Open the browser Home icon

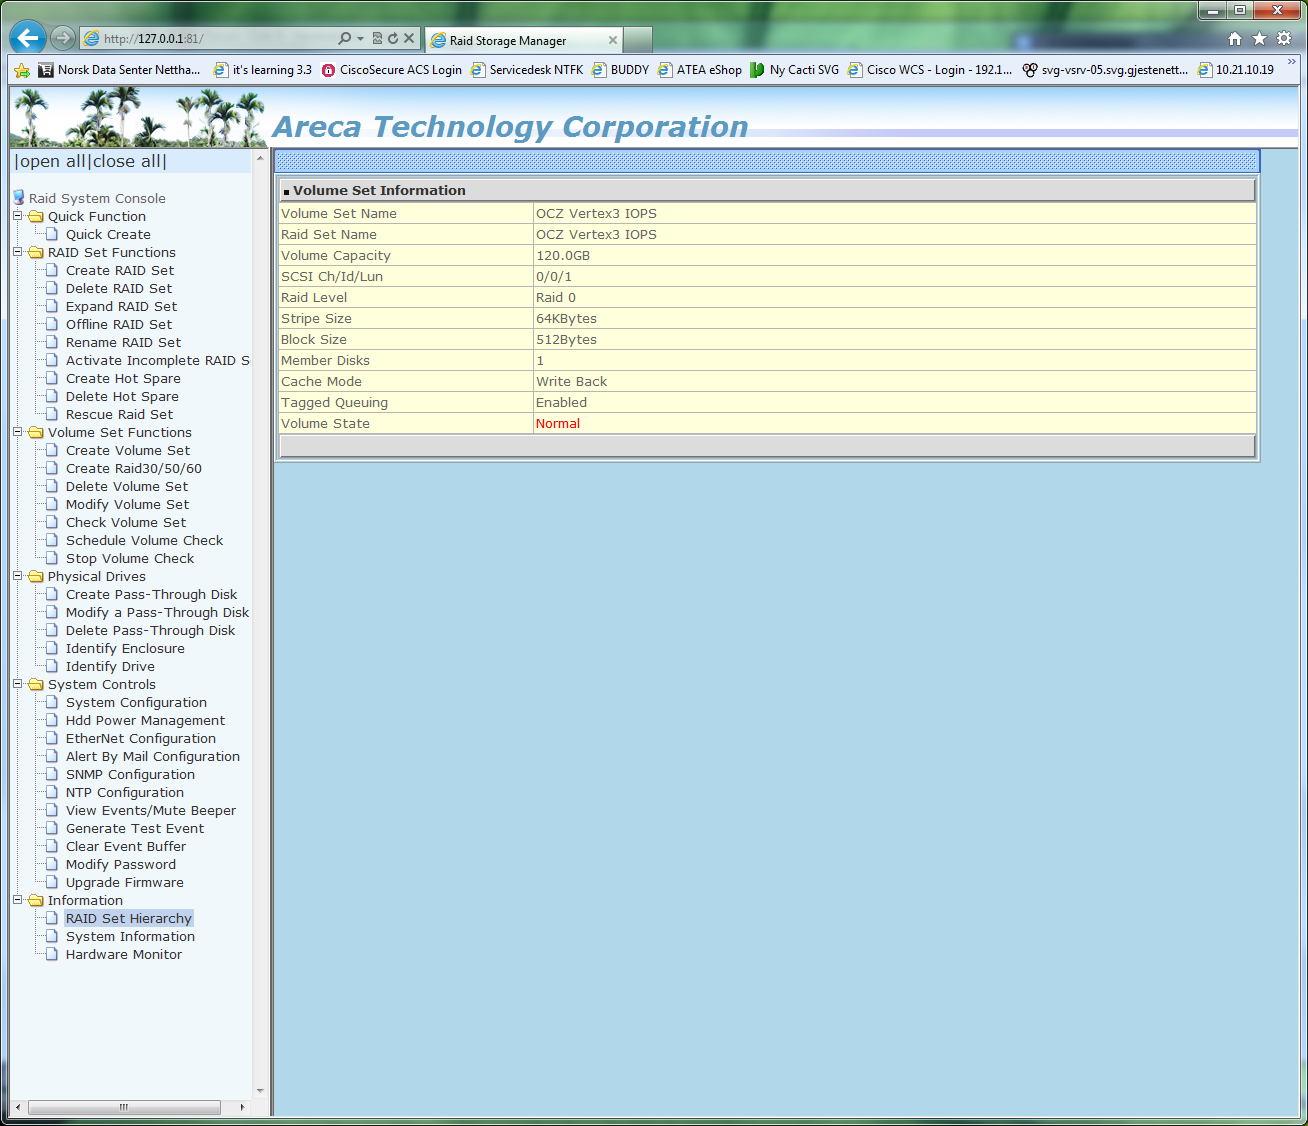pos(1235,38)
